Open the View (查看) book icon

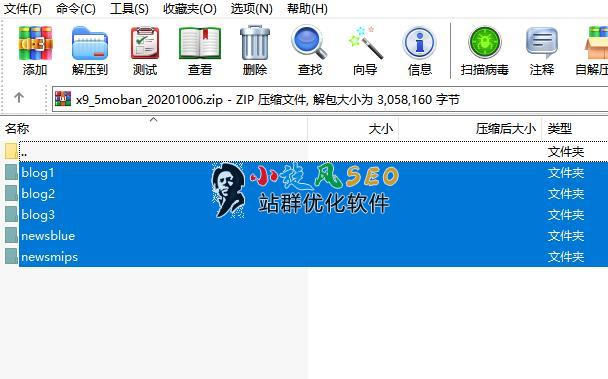(200, 43)
